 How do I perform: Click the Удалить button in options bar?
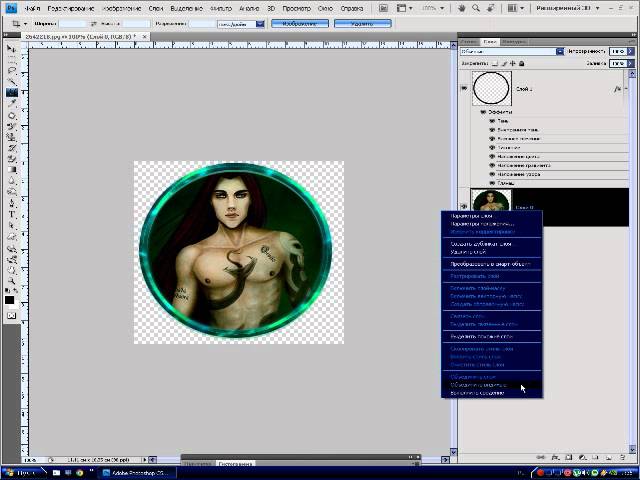(362, 24)
